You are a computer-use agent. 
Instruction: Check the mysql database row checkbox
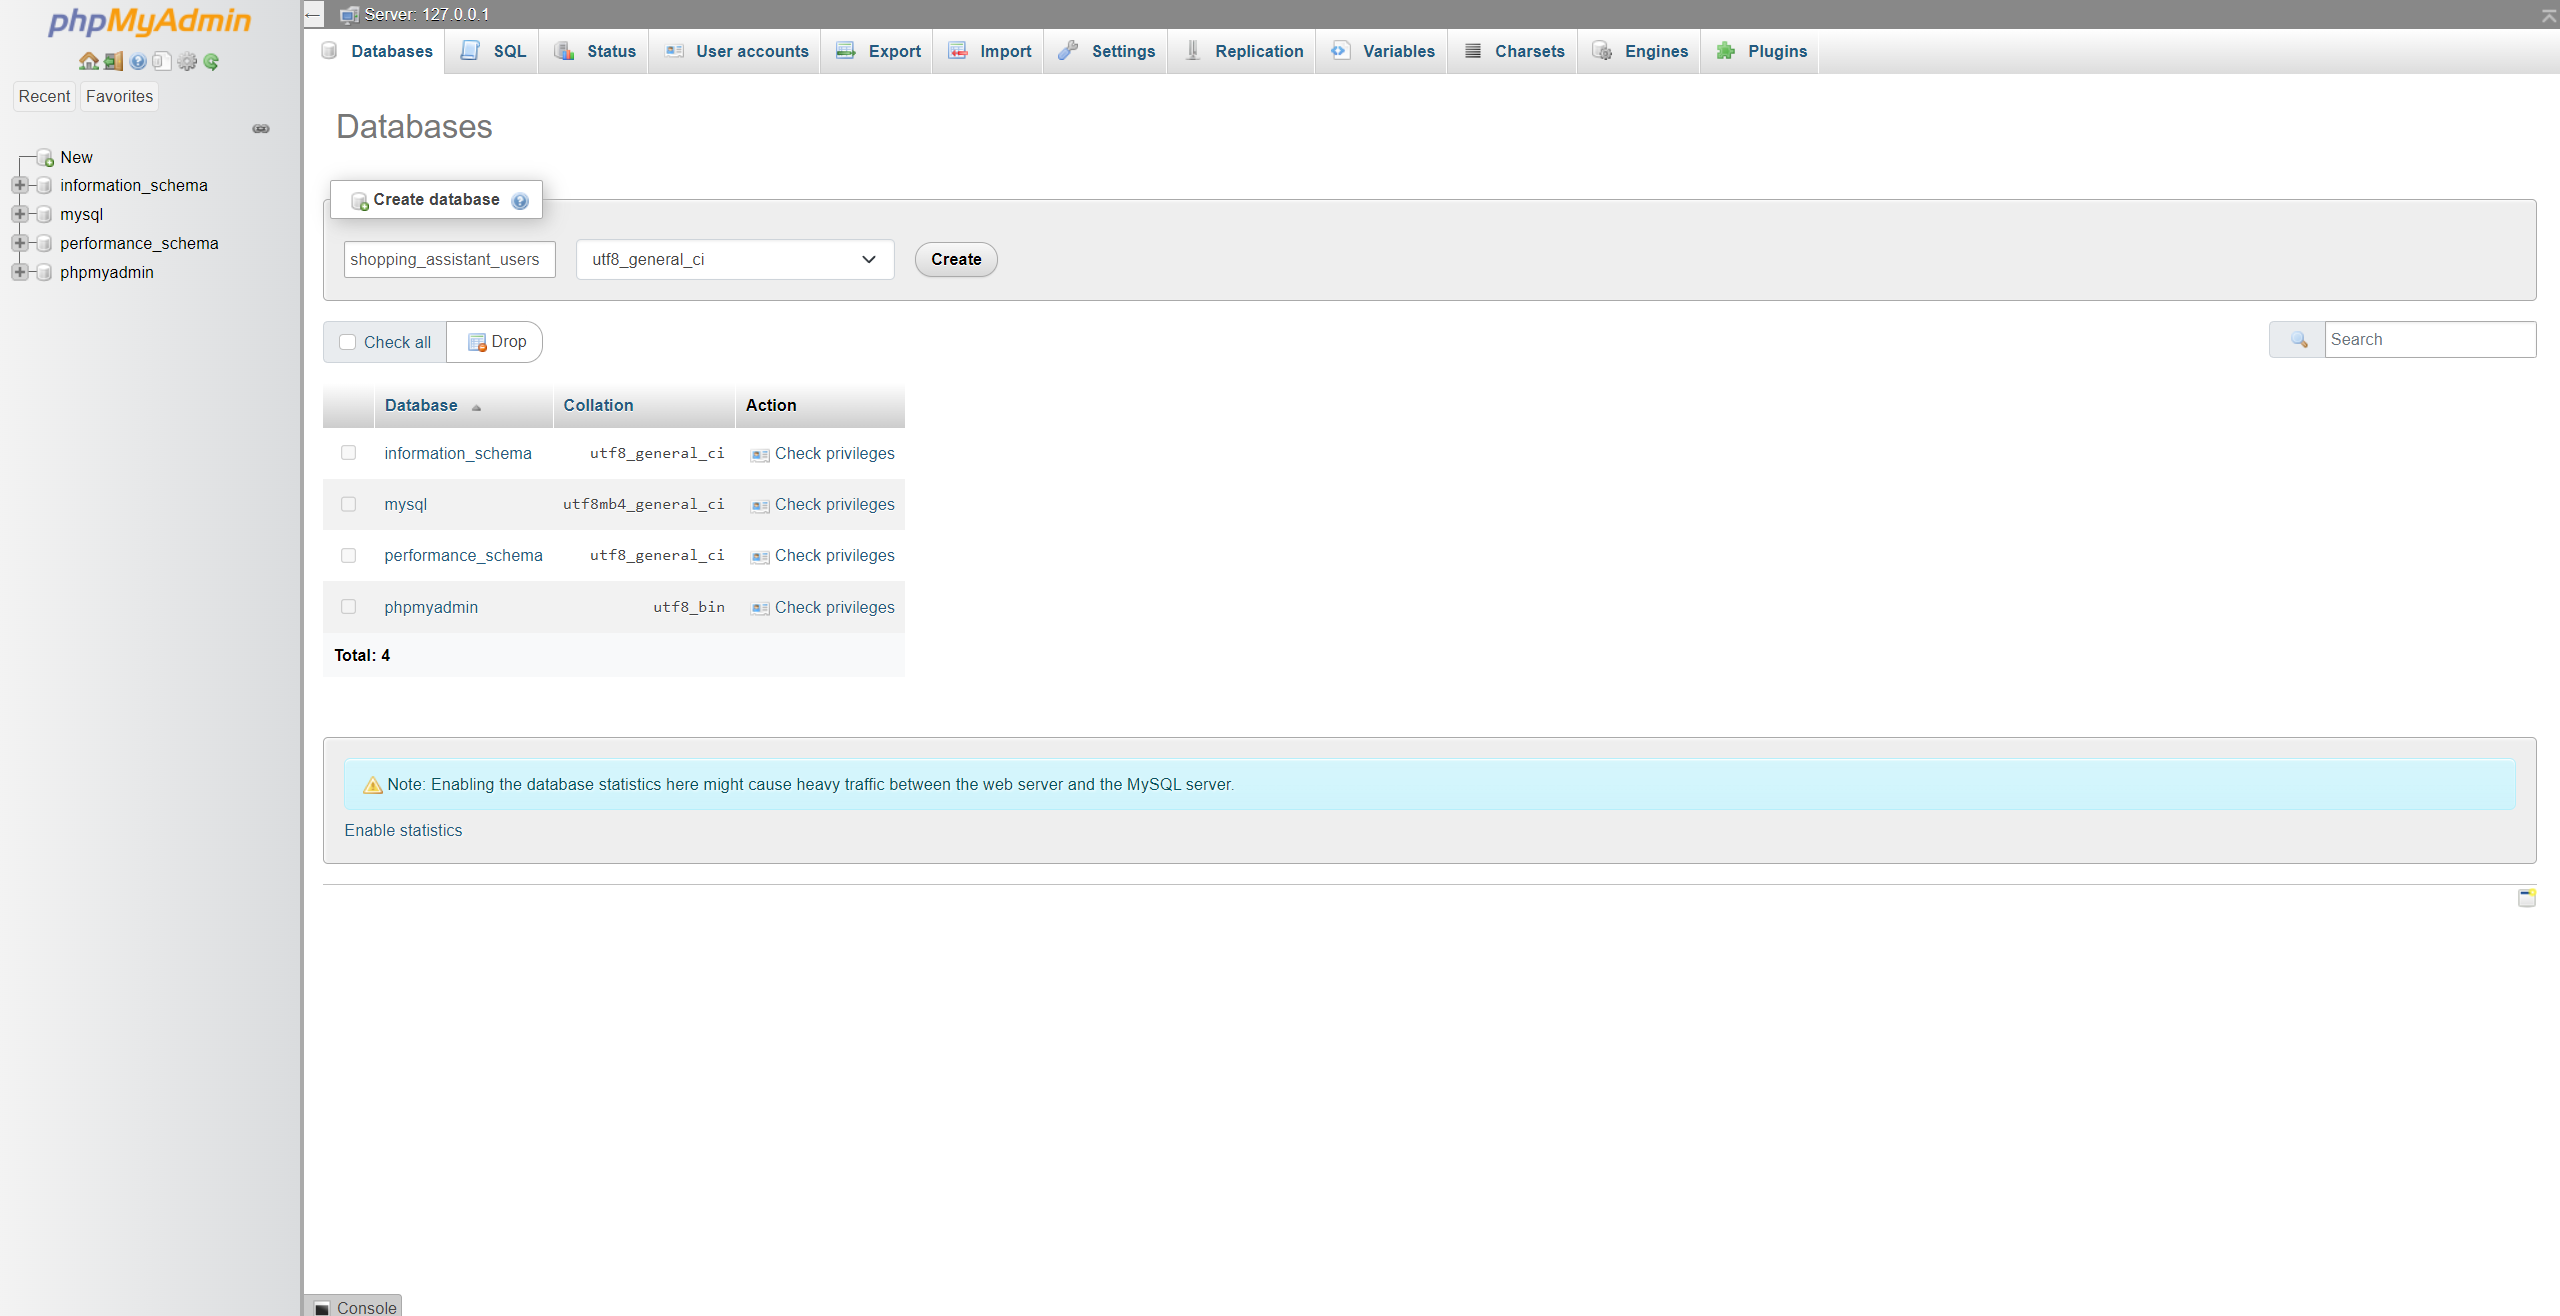pos(348,504)
